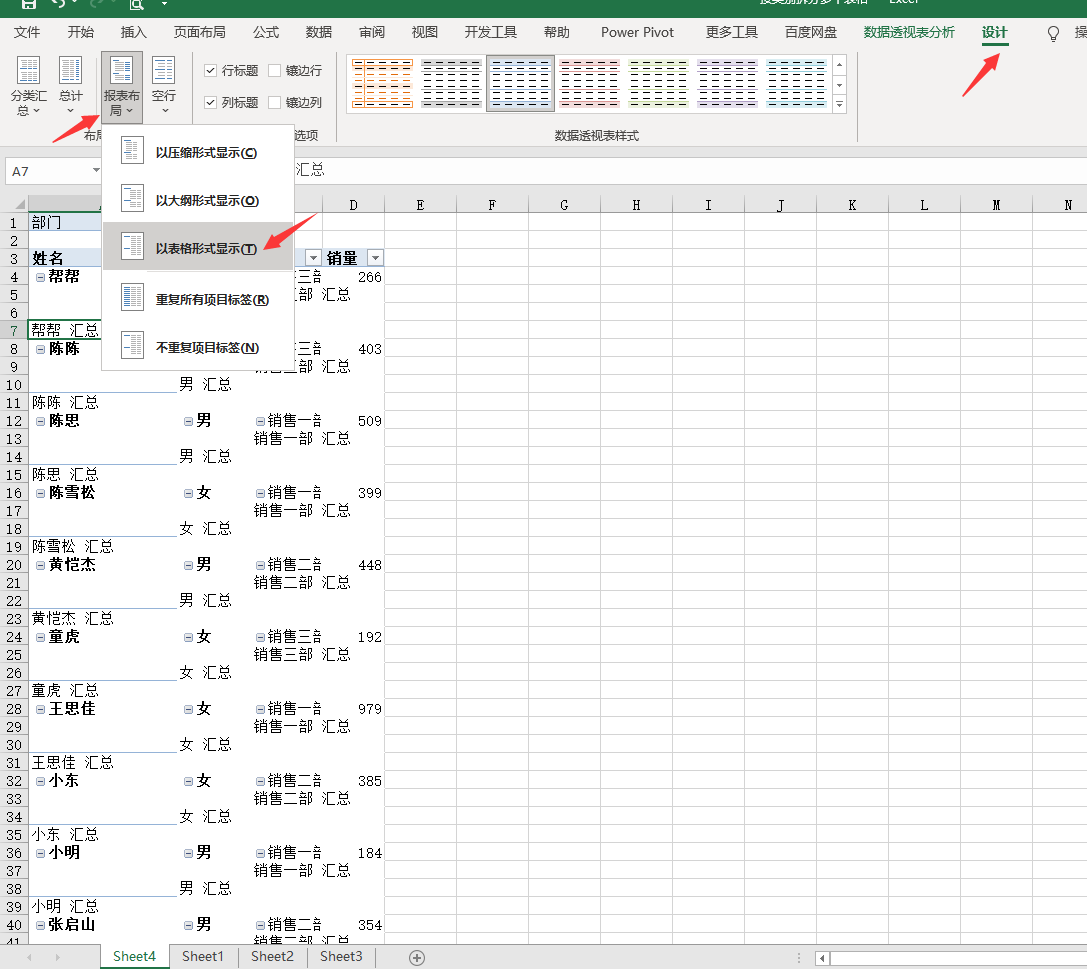
Task: Select row header 12
Action: pyautogui.click(x=14, y=421)
